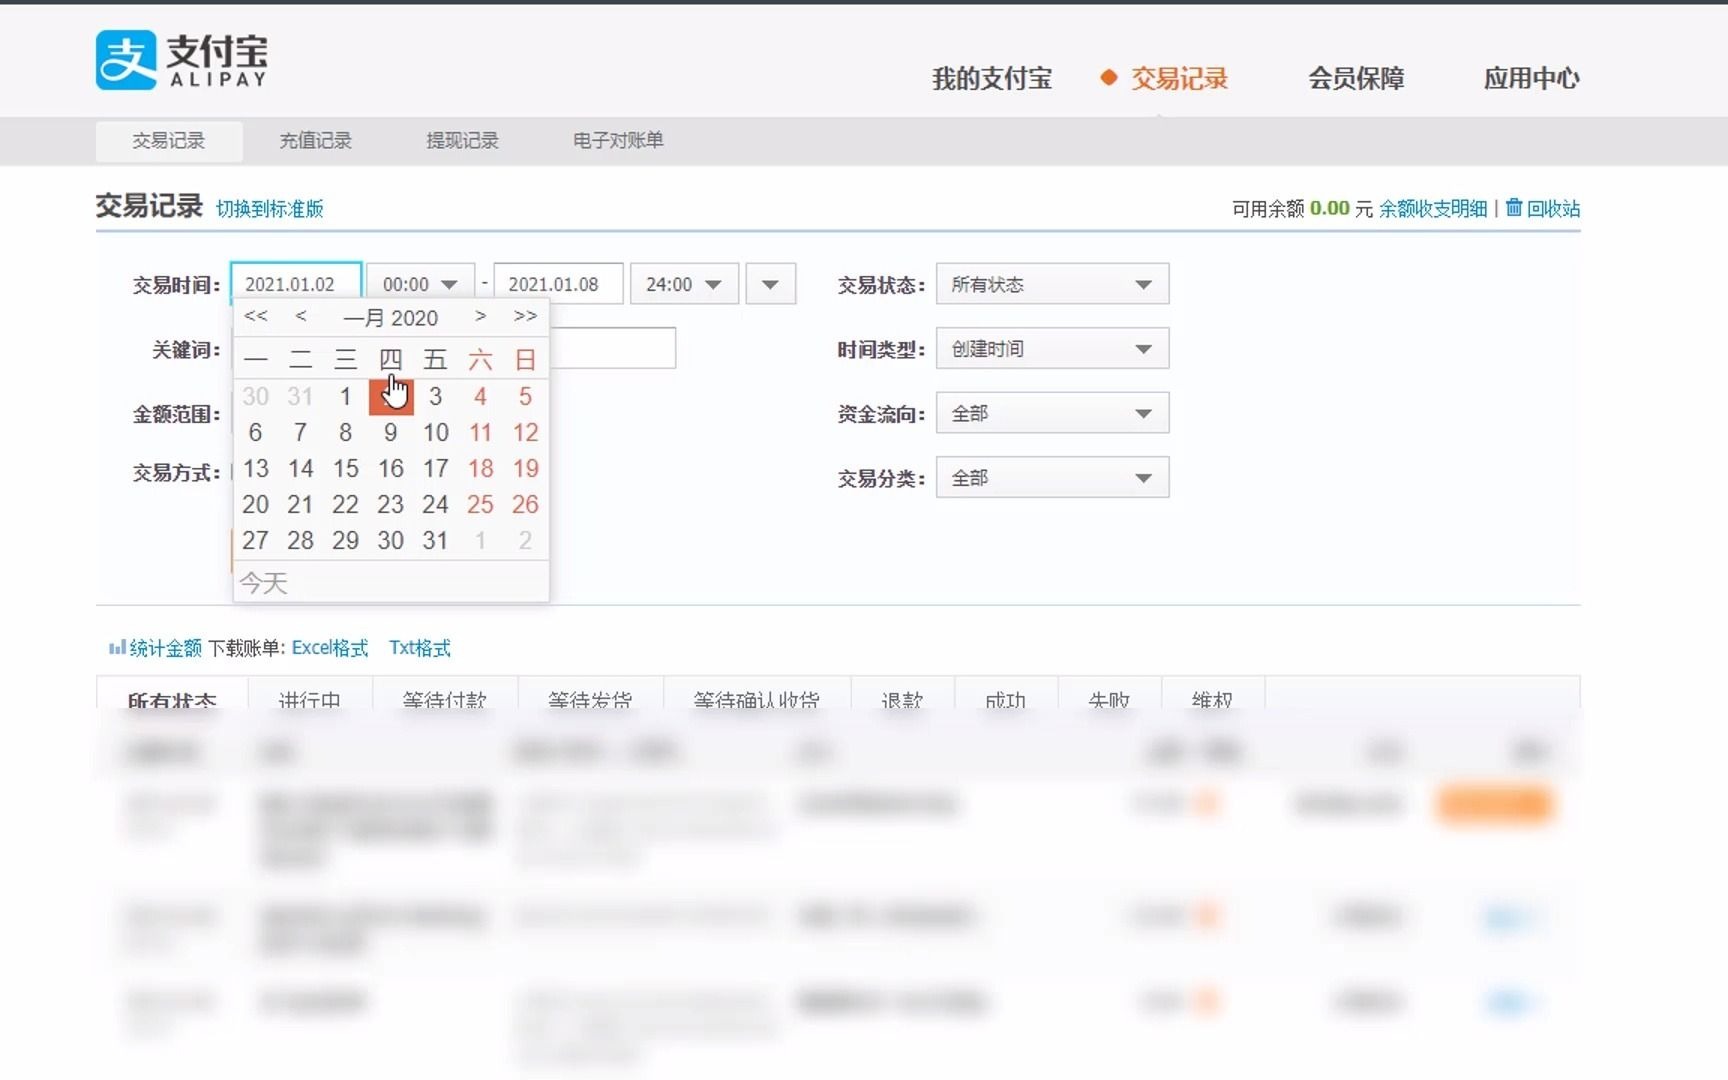Select the 进行中 results tab

click(310, 696)
